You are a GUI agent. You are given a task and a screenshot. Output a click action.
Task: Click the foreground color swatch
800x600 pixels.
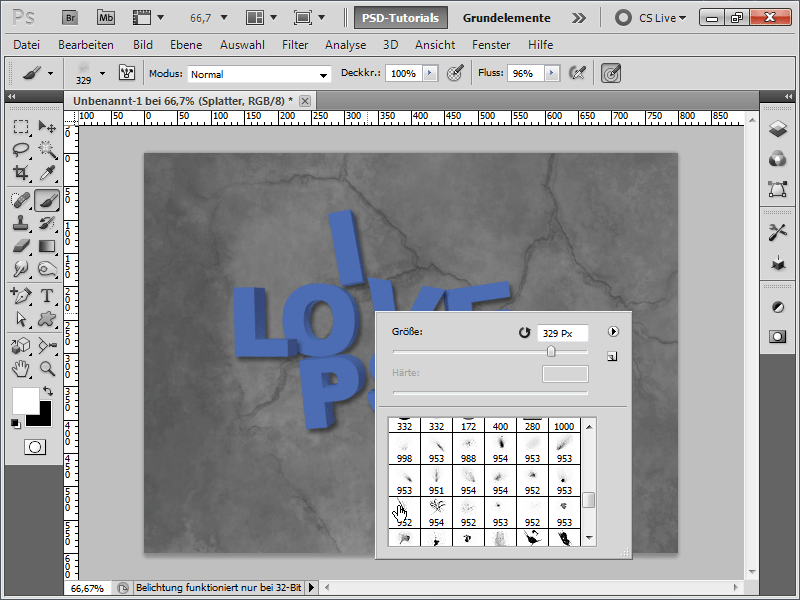(x=26, y=401)
